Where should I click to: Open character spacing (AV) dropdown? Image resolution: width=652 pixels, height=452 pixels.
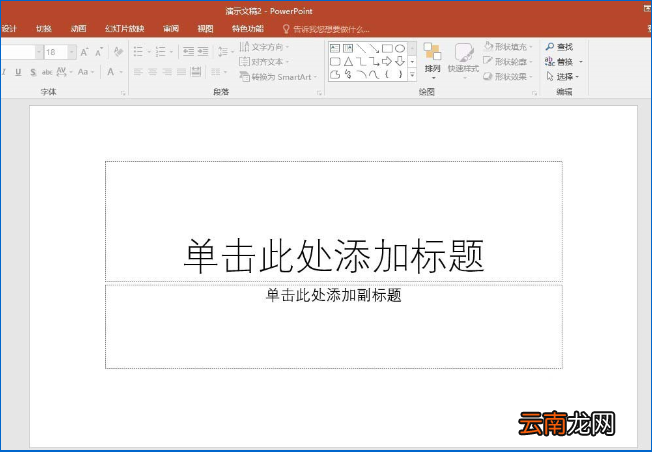[x=64, y=72]
